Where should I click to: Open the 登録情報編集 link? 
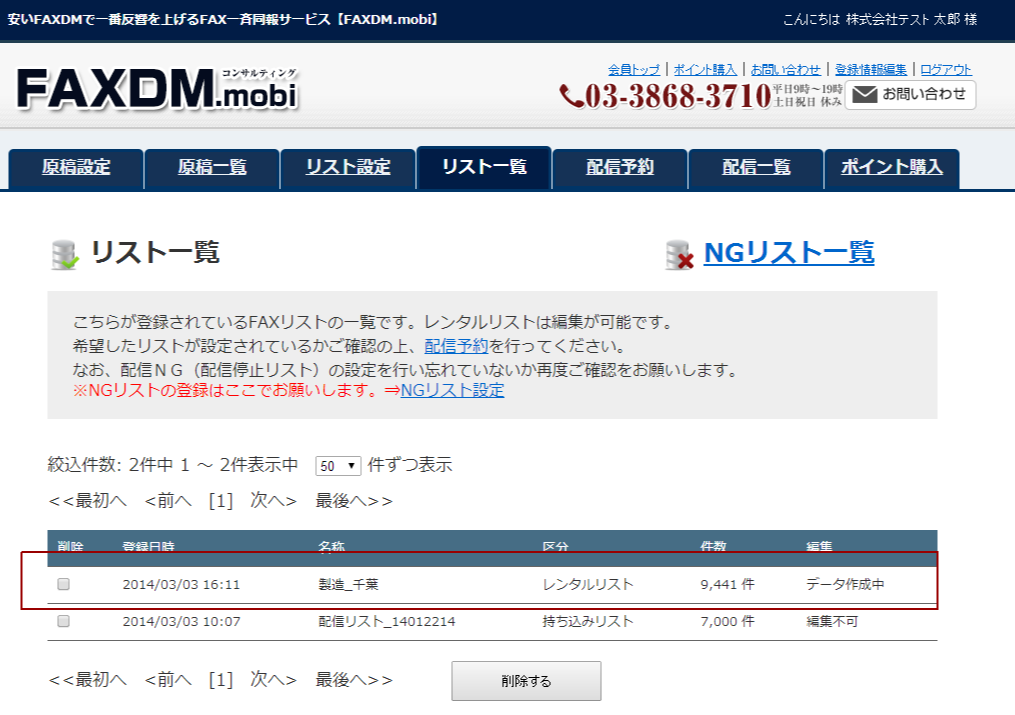871,69
